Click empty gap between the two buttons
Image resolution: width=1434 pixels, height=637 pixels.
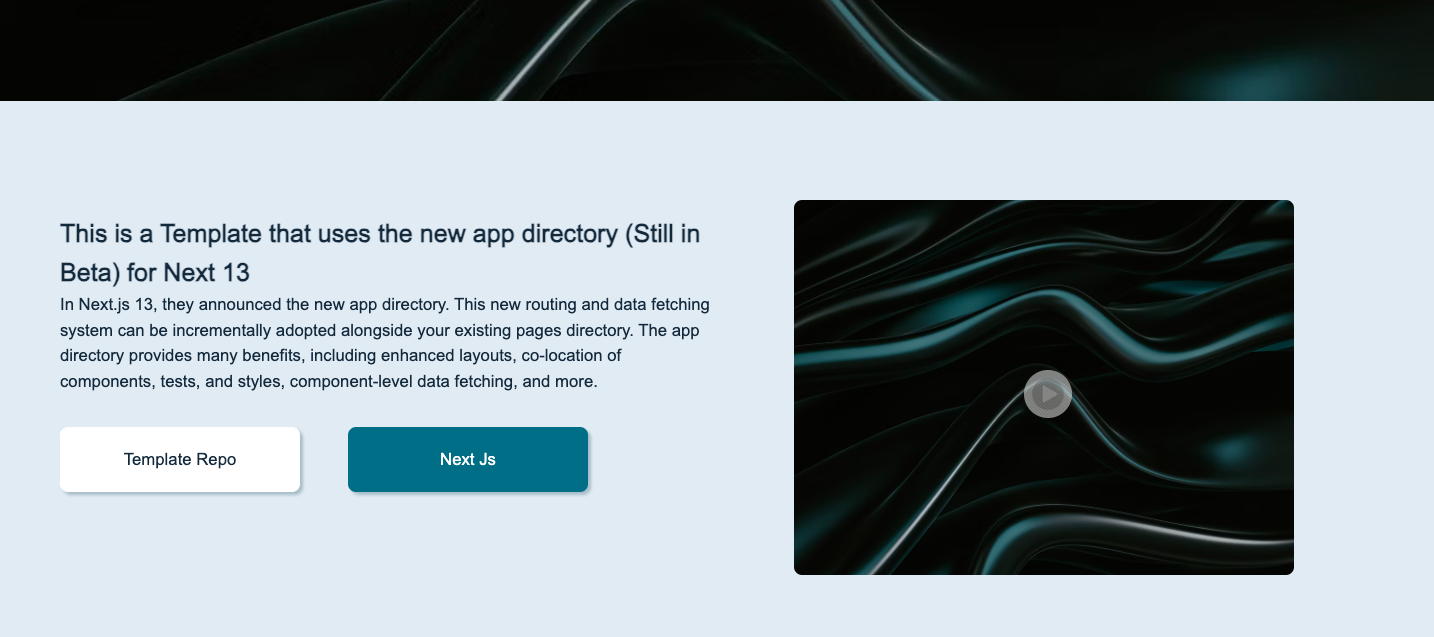[x=324, y=460]
